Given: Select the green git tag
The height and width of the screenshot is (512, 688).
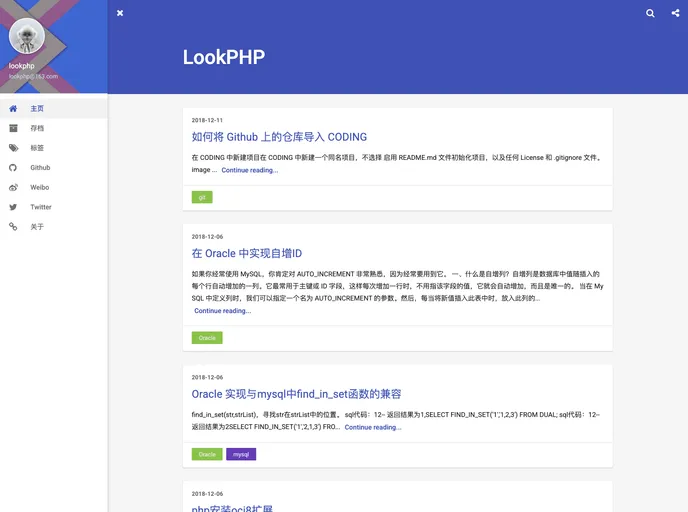Looking at the screenshot, I should pos(202,197).
